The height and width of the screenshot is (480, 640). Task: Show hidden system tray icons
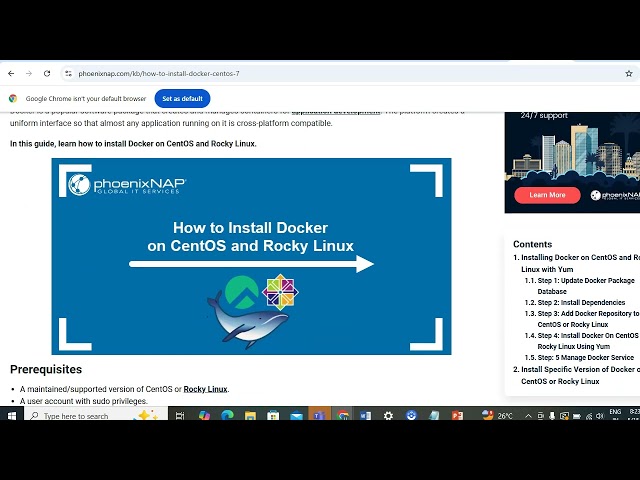[528, 416]
